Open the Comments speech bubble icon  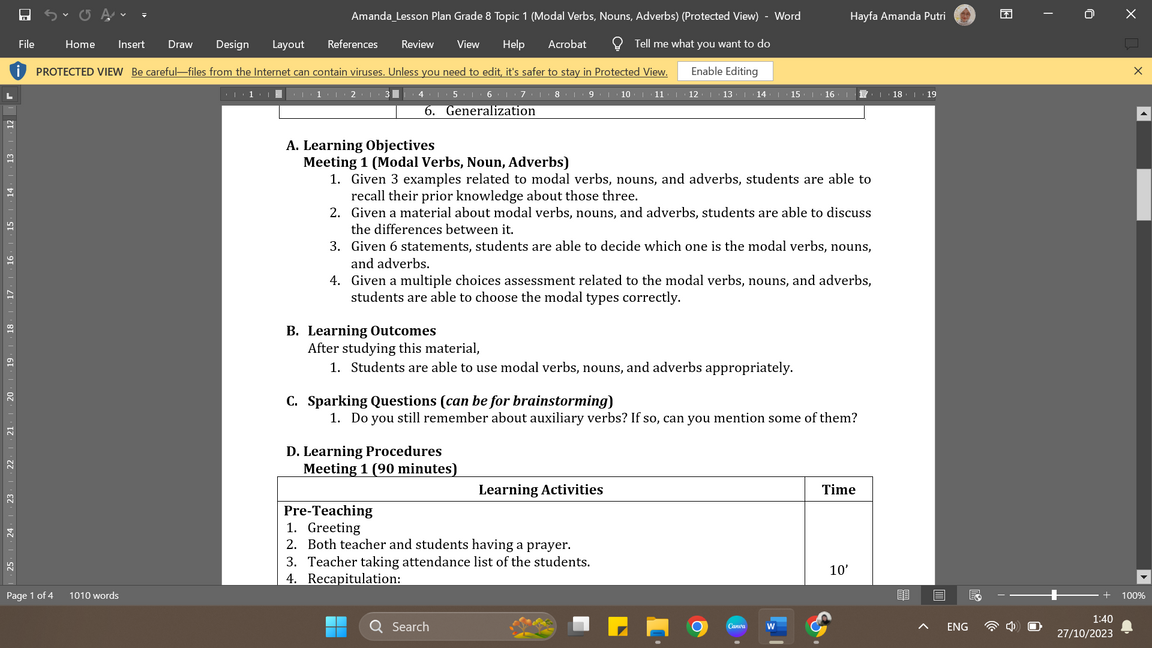click(1131, 44)
